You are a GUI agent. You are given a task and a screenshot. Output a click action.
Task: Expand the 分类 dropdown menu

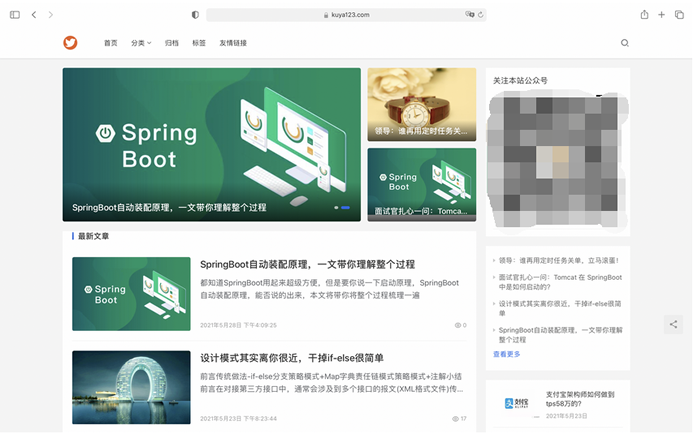coord(141,43)
